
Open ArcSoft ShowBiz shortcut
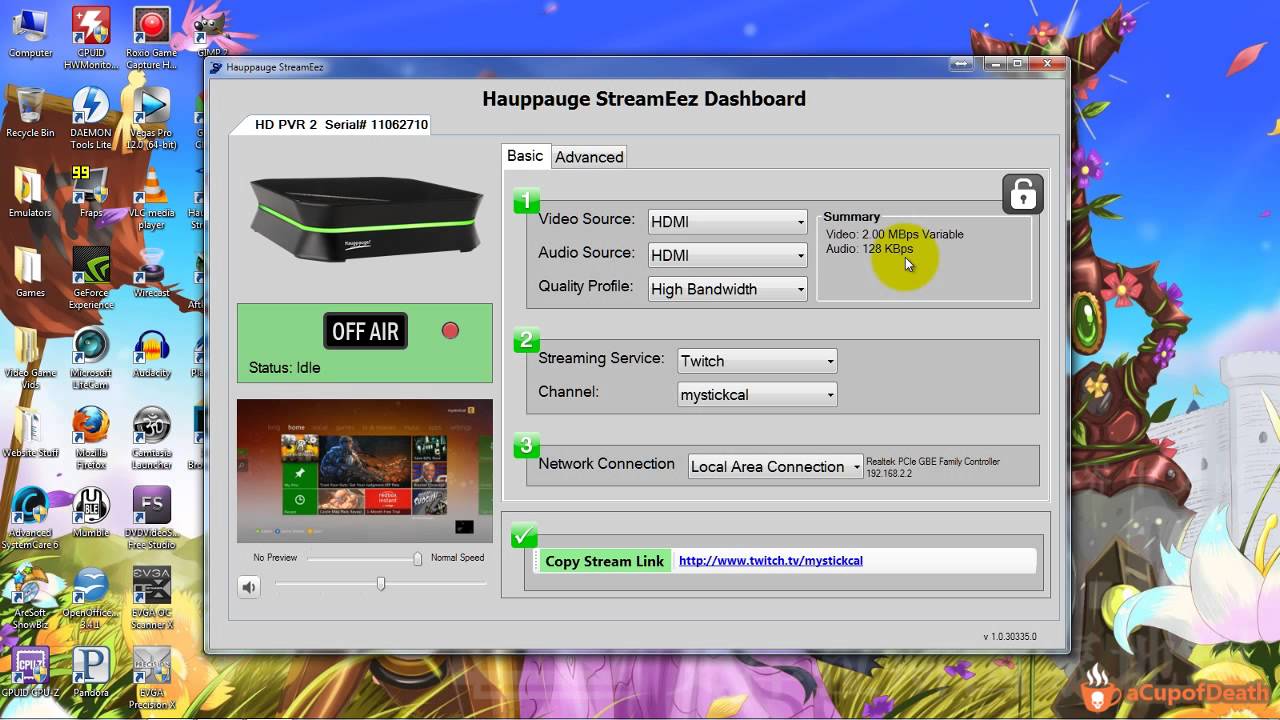pos(30,598)
